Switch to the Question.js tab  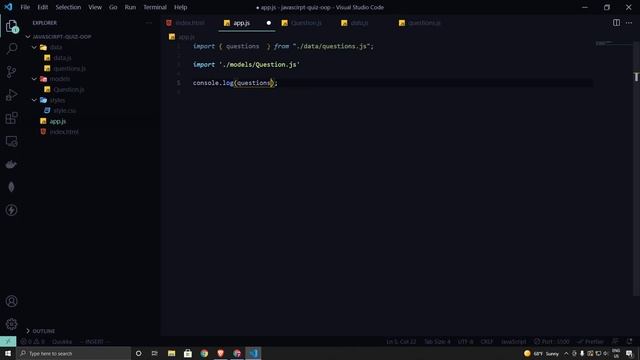pos(306,23)
